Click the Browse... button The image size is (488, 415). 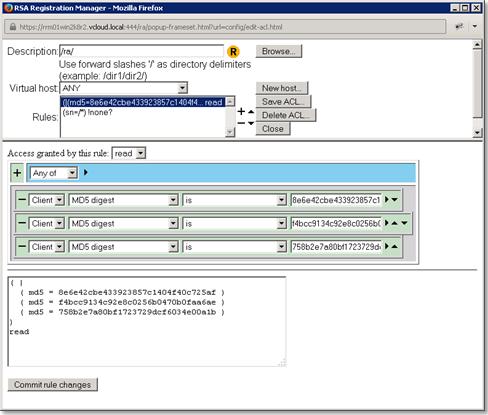click(x=279, y=51)
